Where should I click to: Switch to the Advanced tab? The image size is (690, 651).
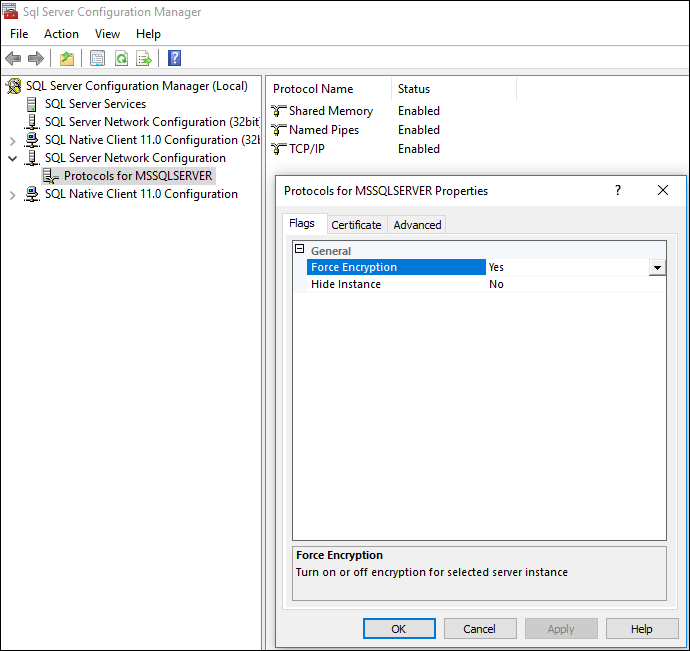click(x=417, y=225)
